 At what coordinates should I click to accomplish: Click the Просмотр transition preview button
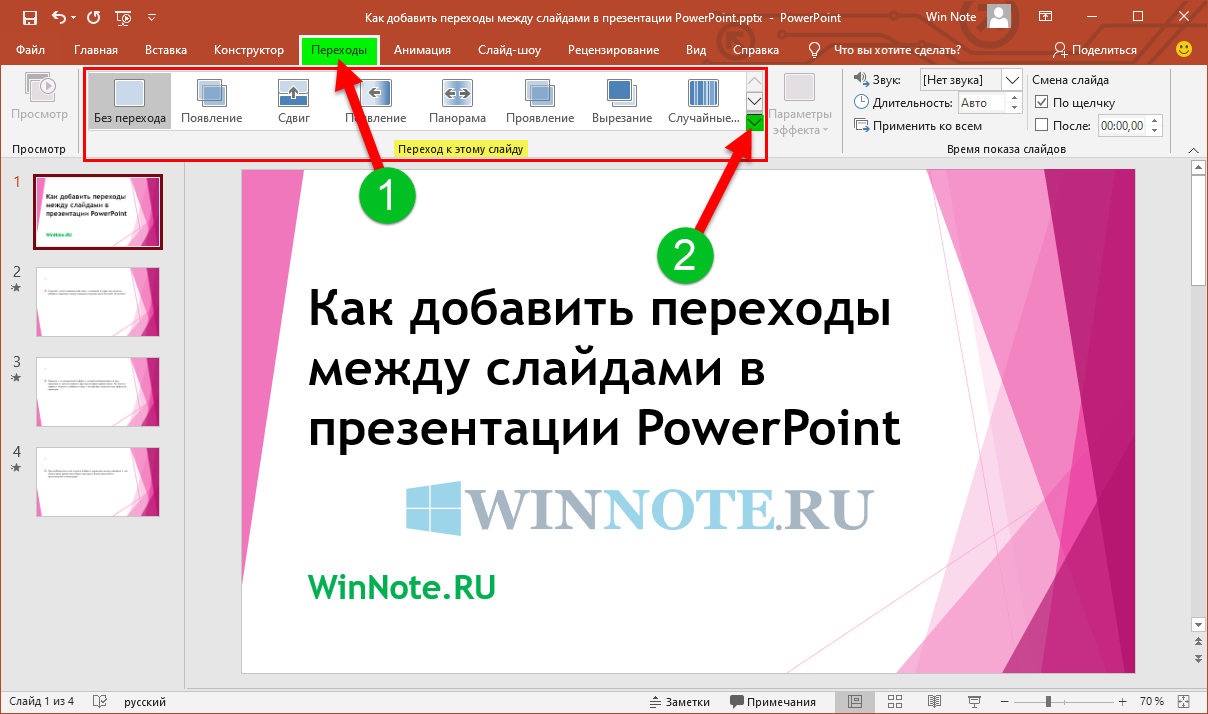40,99
